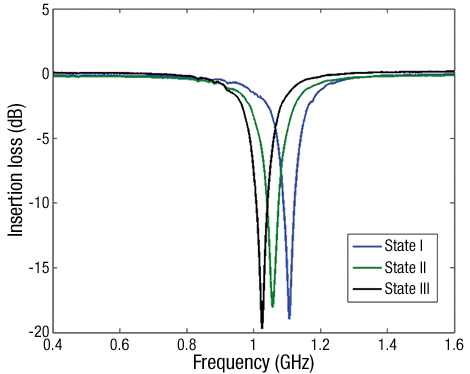Click the x-axis tick label 1.2
Image resolution: width=470 pixels, height=374 pixels.
(x=321, y=345)
